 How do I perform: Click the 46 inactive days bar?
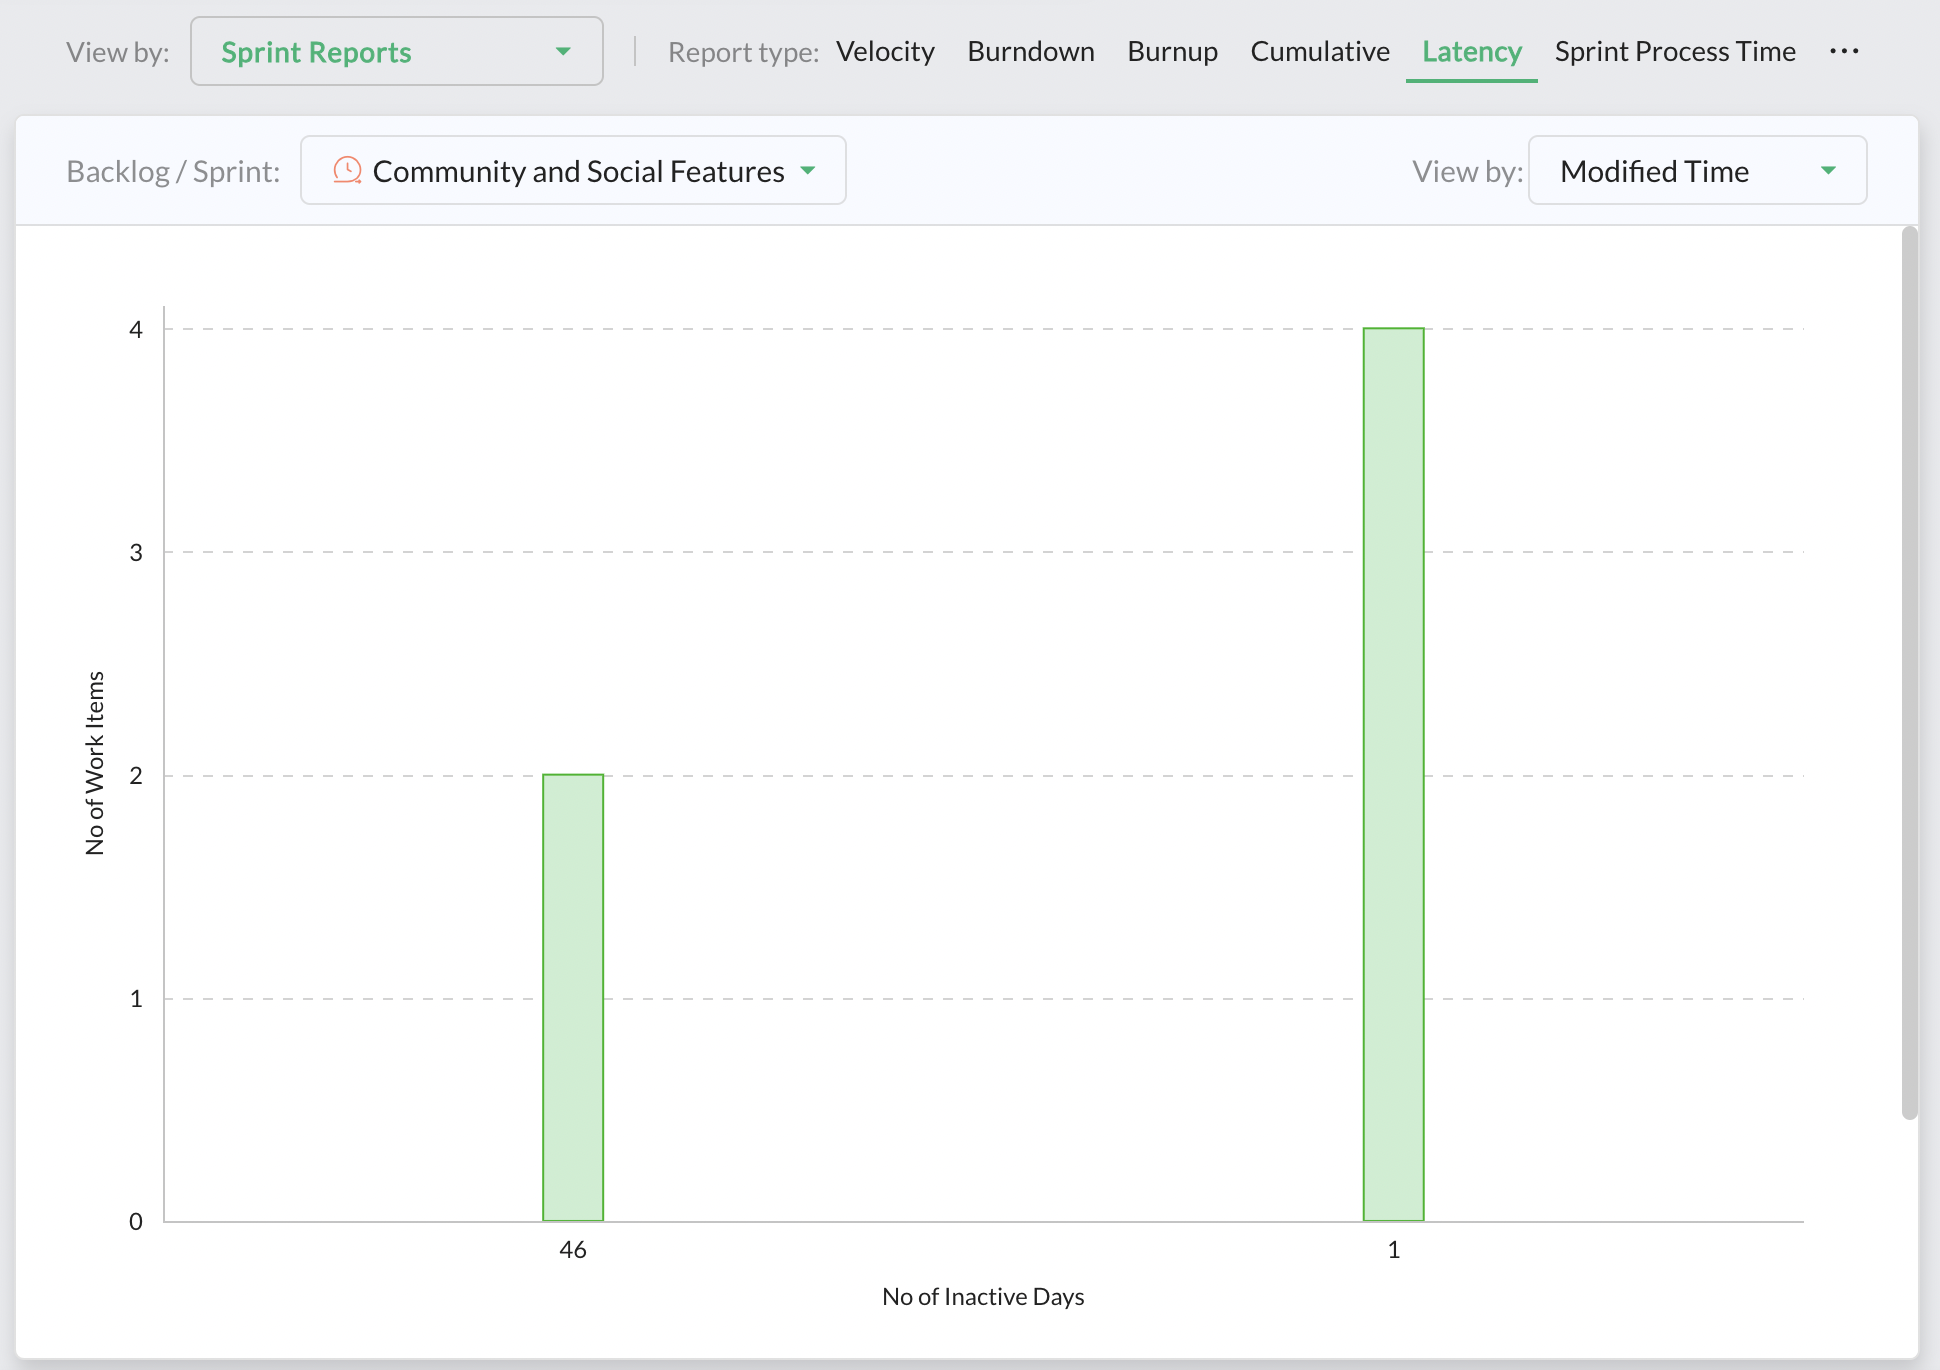[573, 997]
